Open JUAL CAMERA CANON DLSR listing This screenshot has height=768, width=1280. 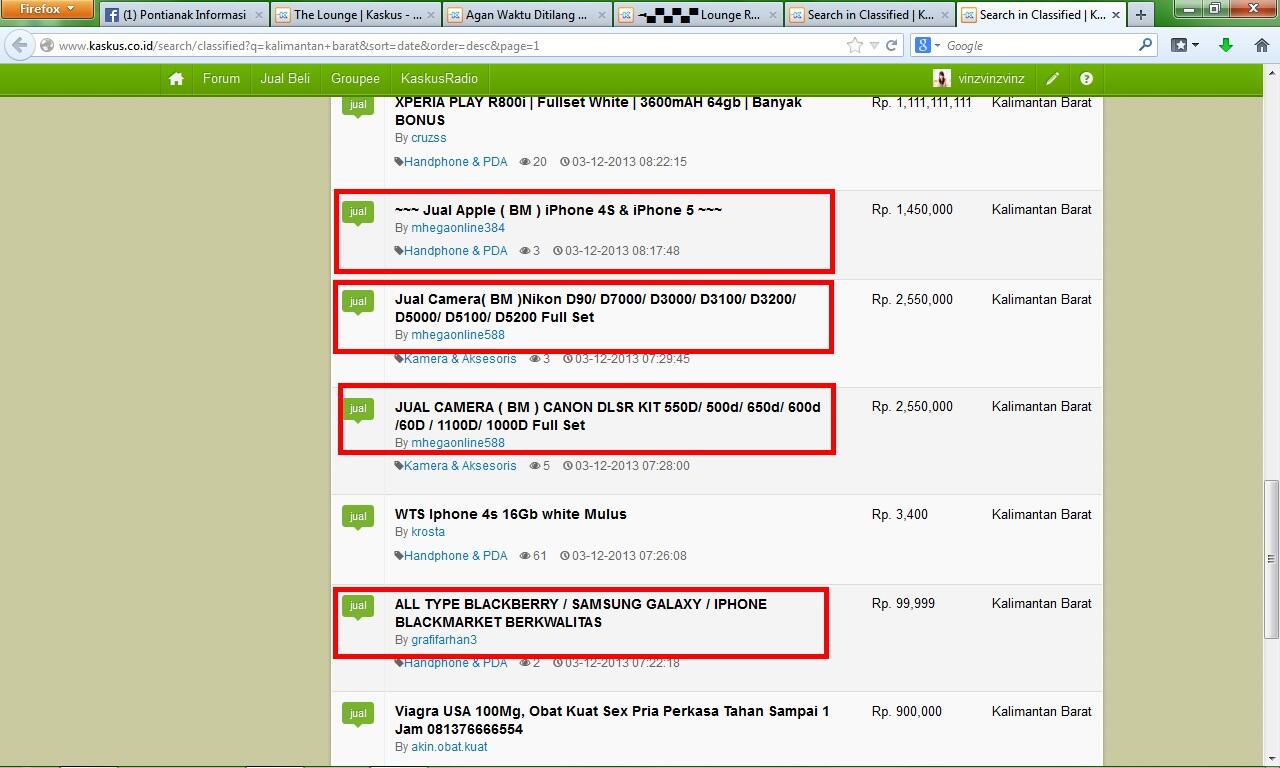[607, 416]
